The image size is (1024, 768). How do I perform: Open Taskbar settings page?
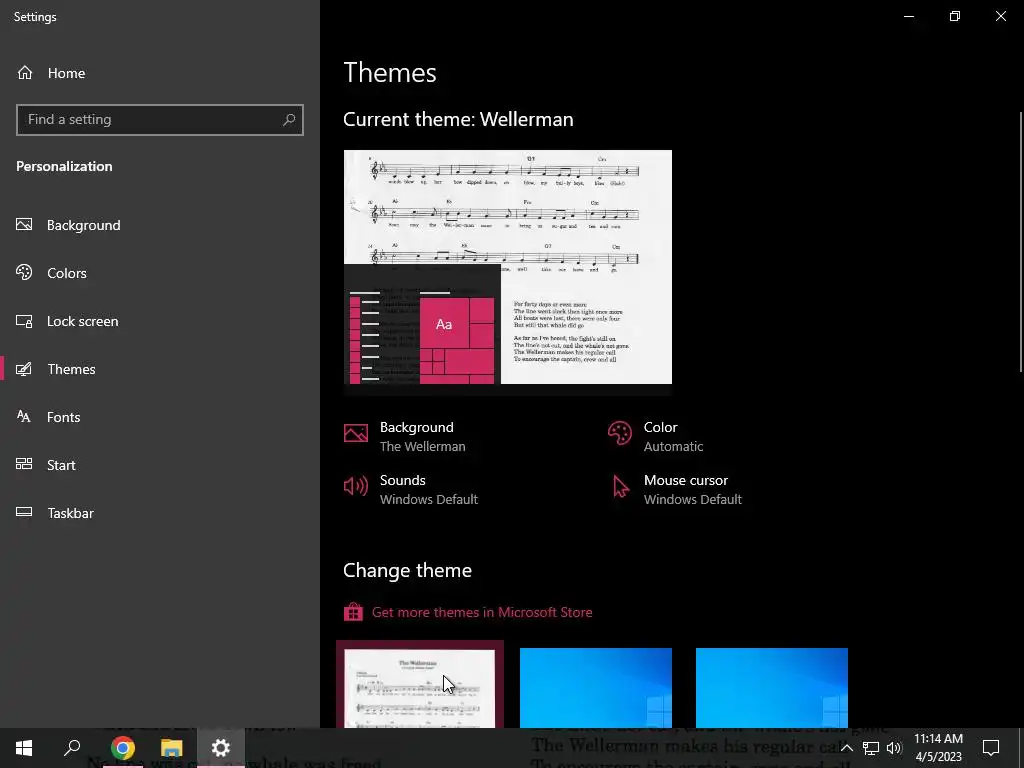[70, 513]
